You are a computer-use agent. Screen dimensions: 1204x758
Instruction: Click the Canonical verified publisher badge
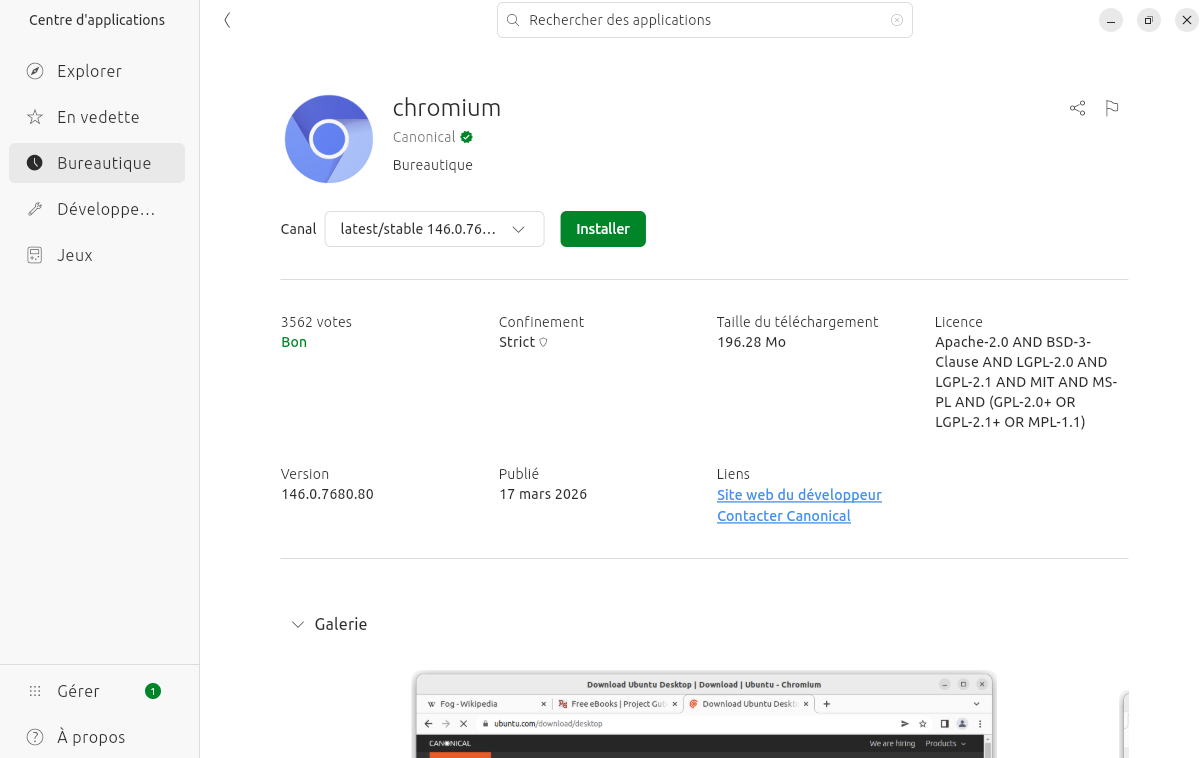(x=467, y=137)
